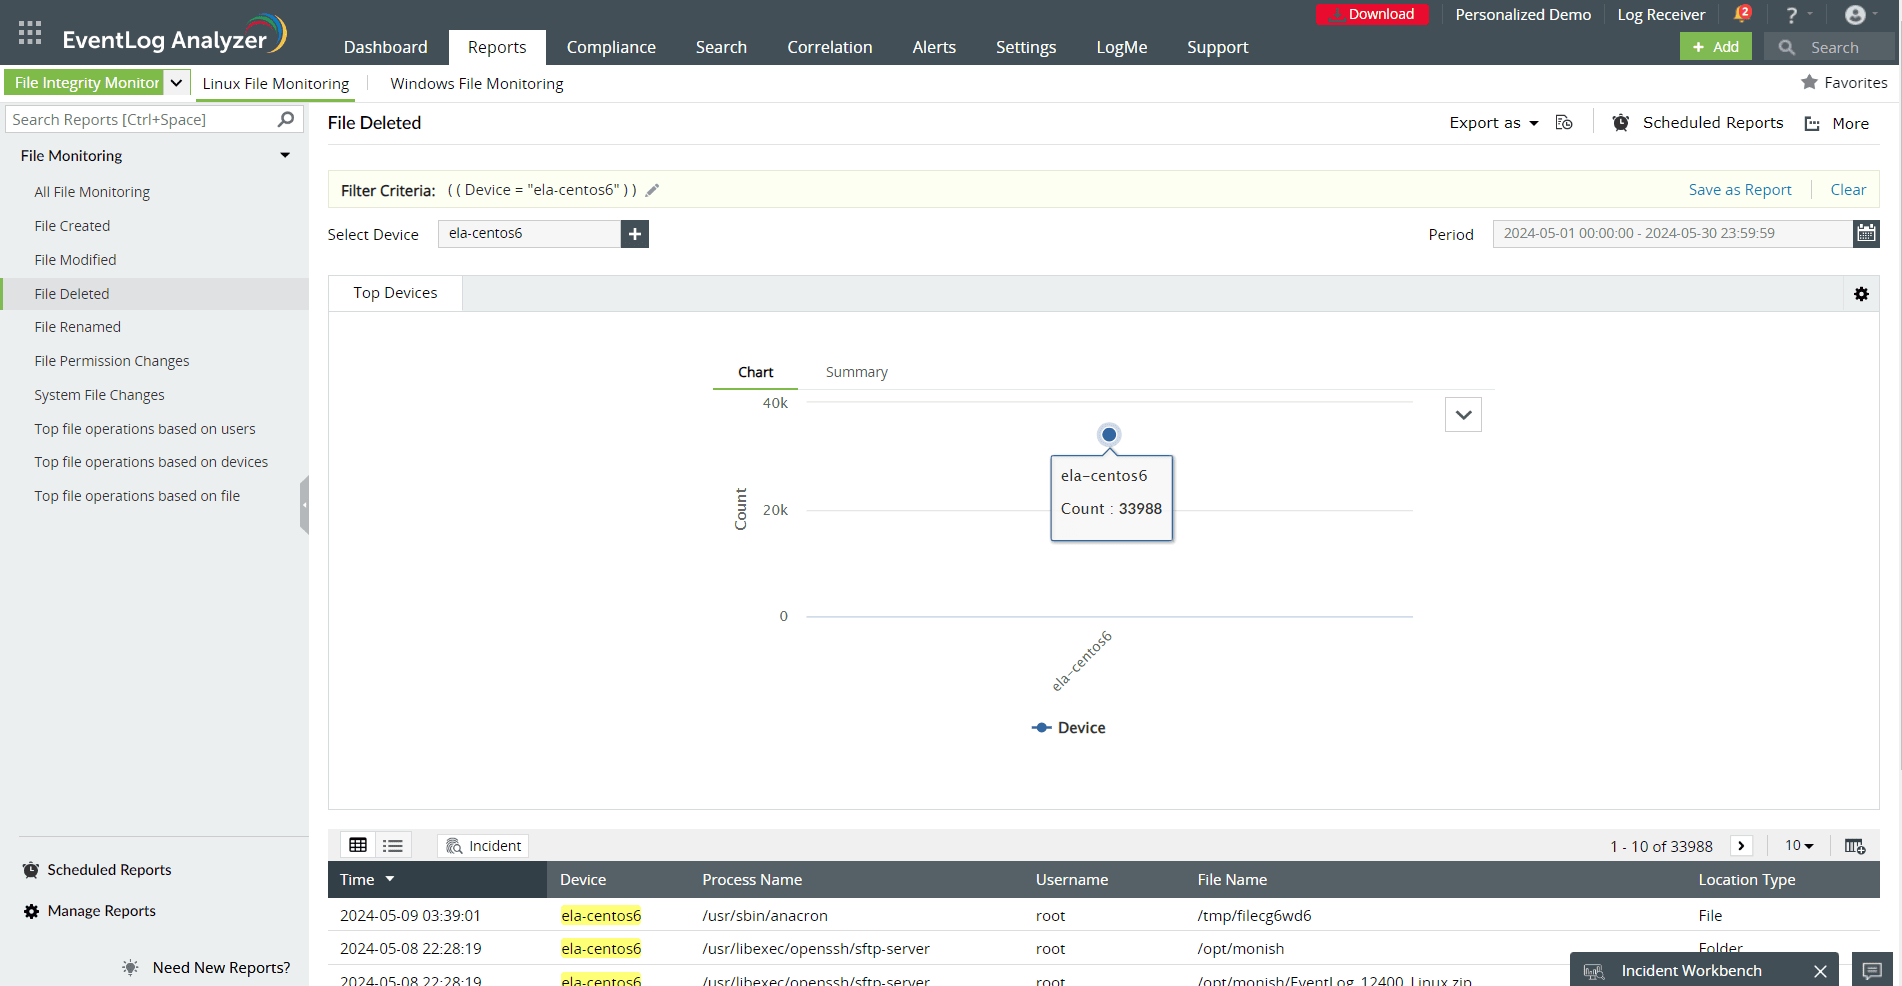The width and height of the screenshot is (1902, 986).
Task: Click the Period date range field
Action: tap(1672, 233)
